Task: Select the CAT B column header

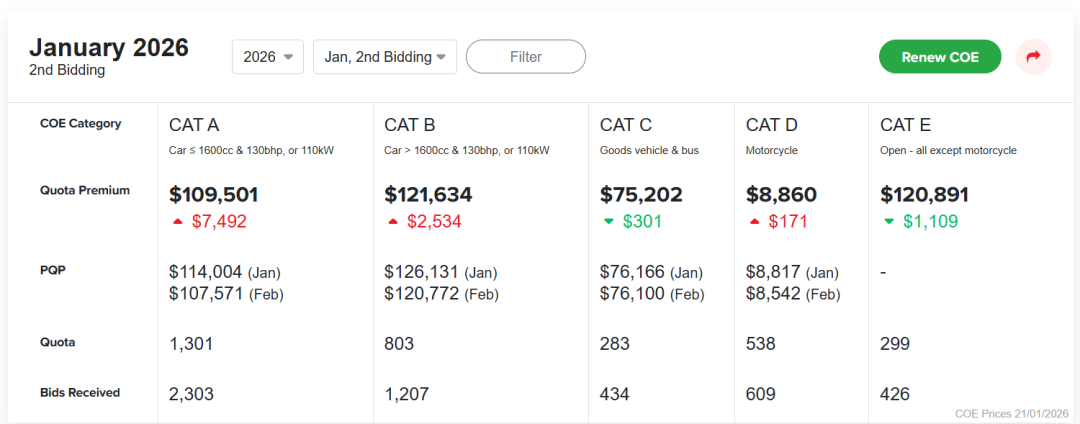Action: point(409,125)
